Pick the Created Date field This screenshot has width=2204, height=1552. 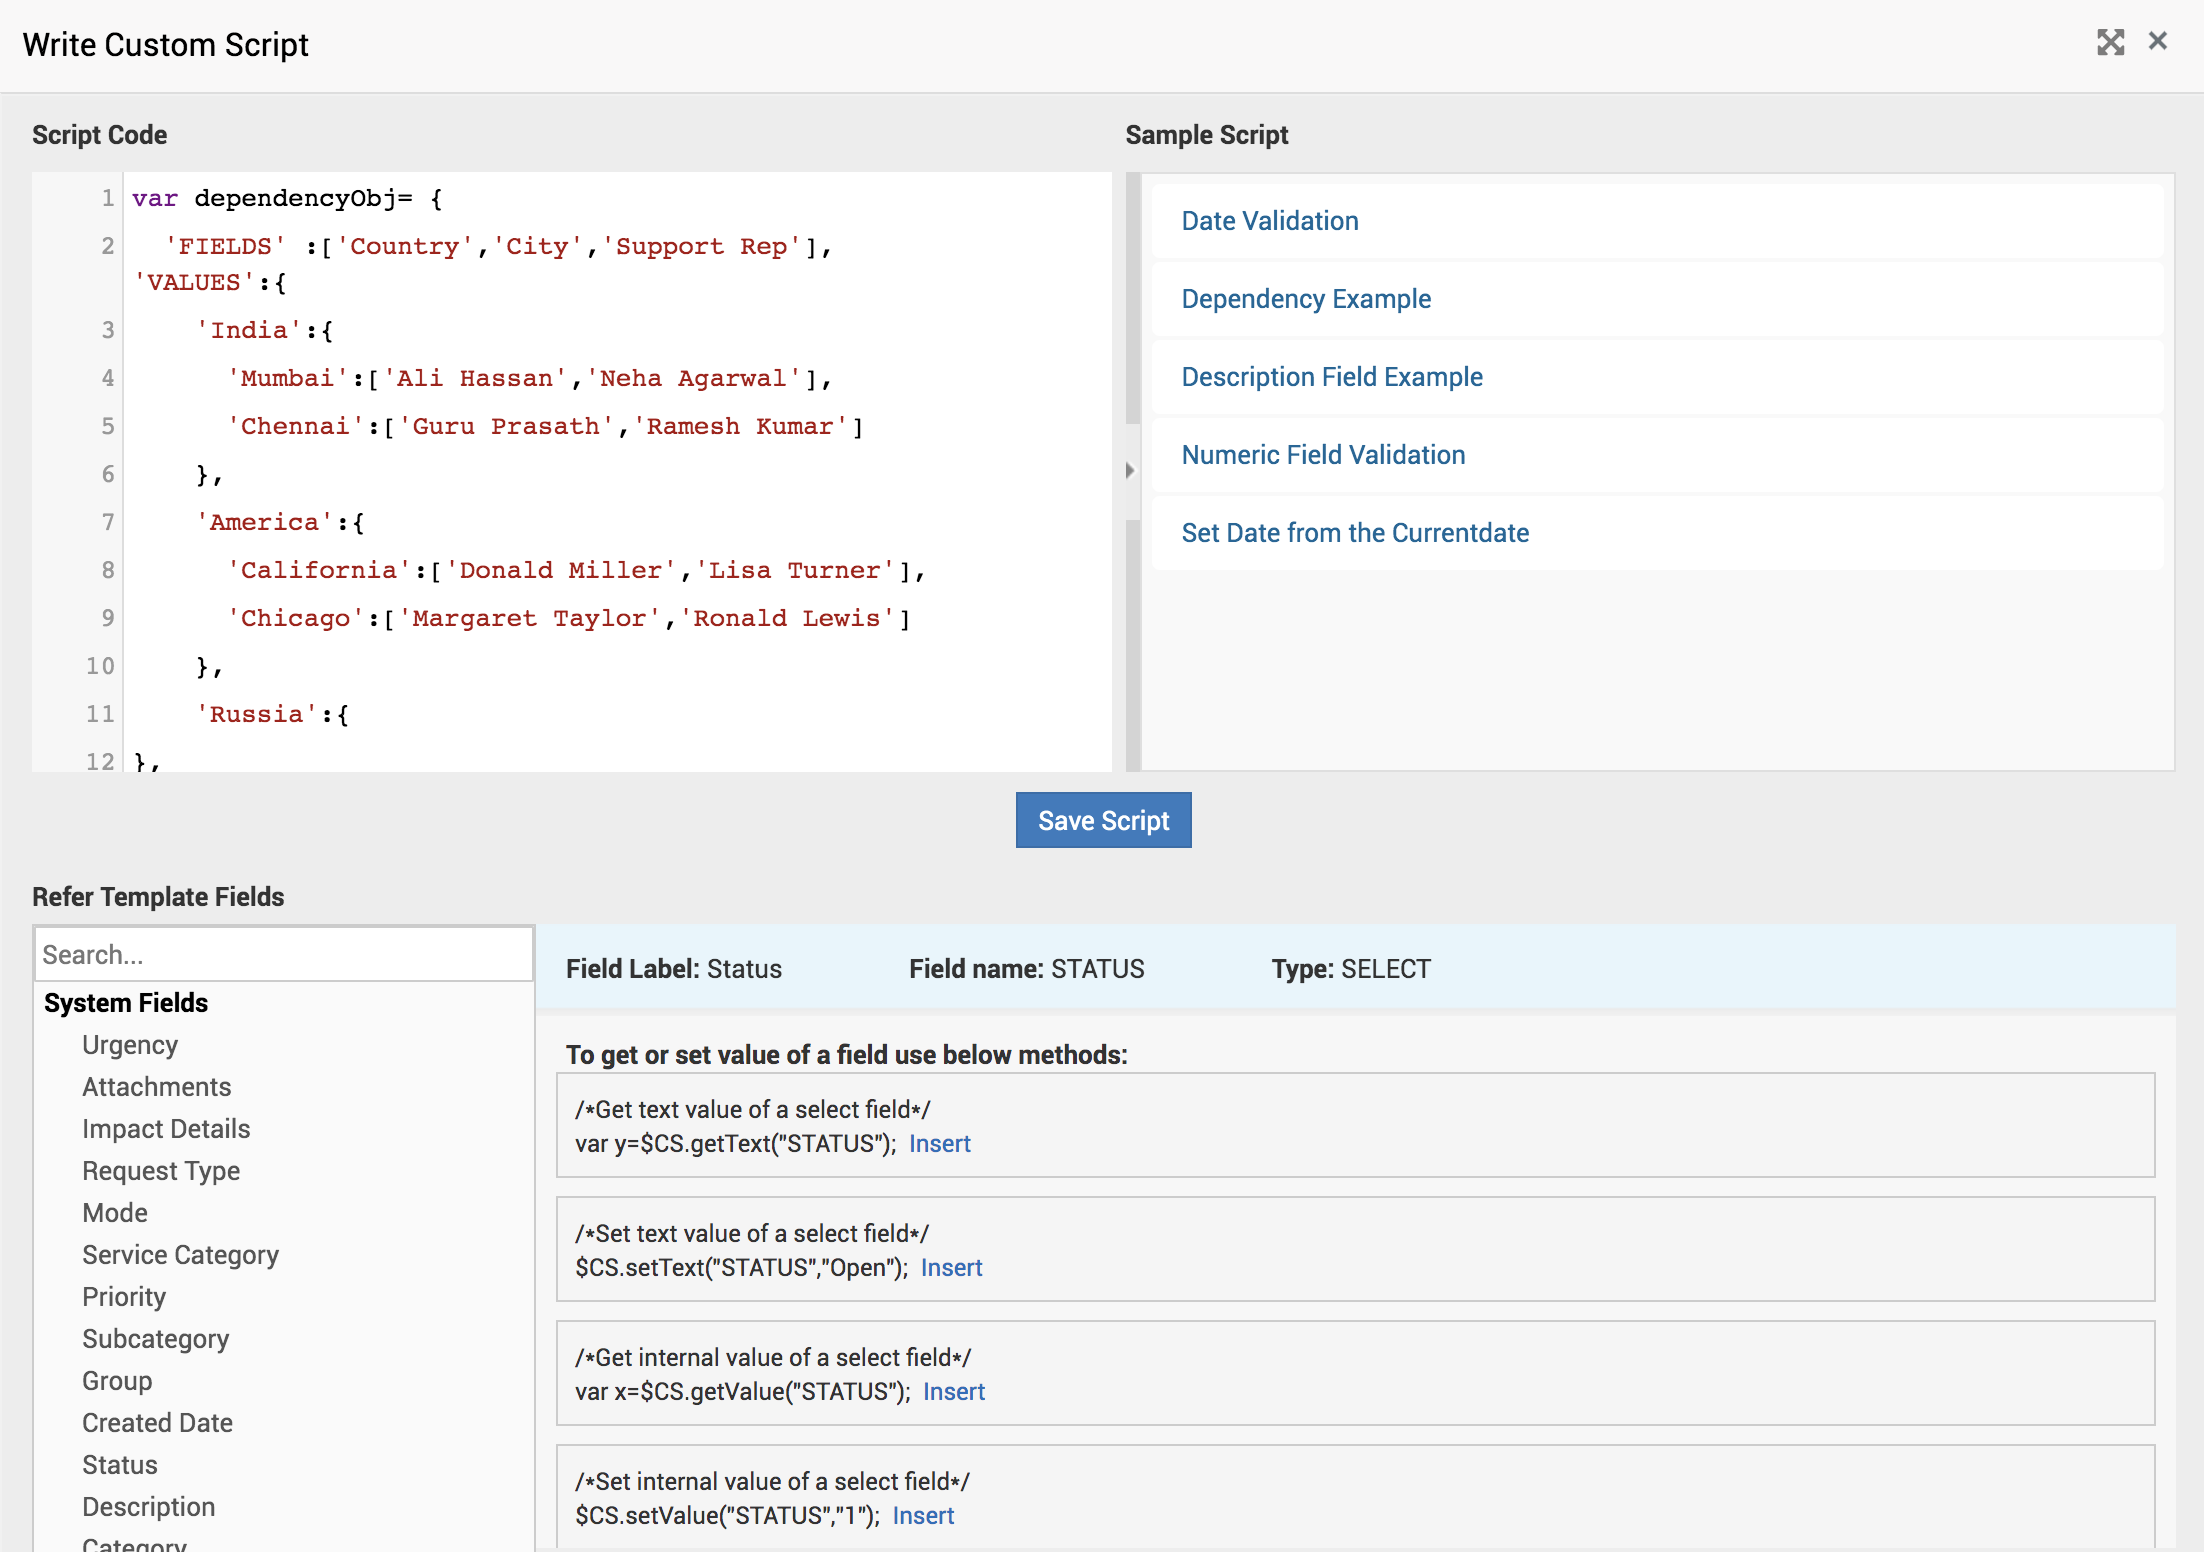pos(157,1423)
